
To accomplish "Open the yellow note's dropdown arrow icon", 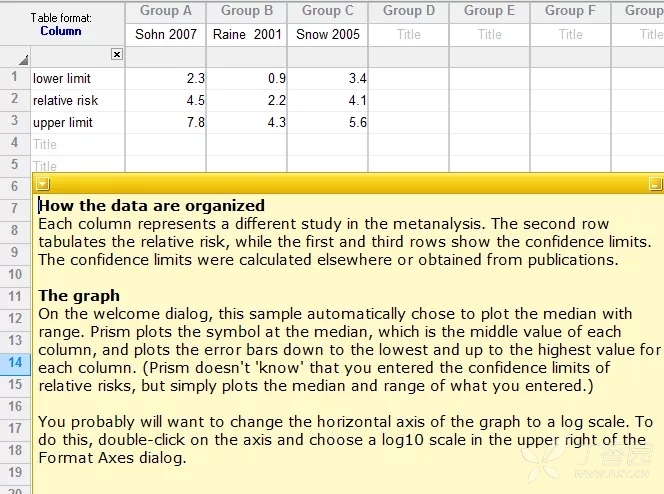I will click(x=43, y=184).
